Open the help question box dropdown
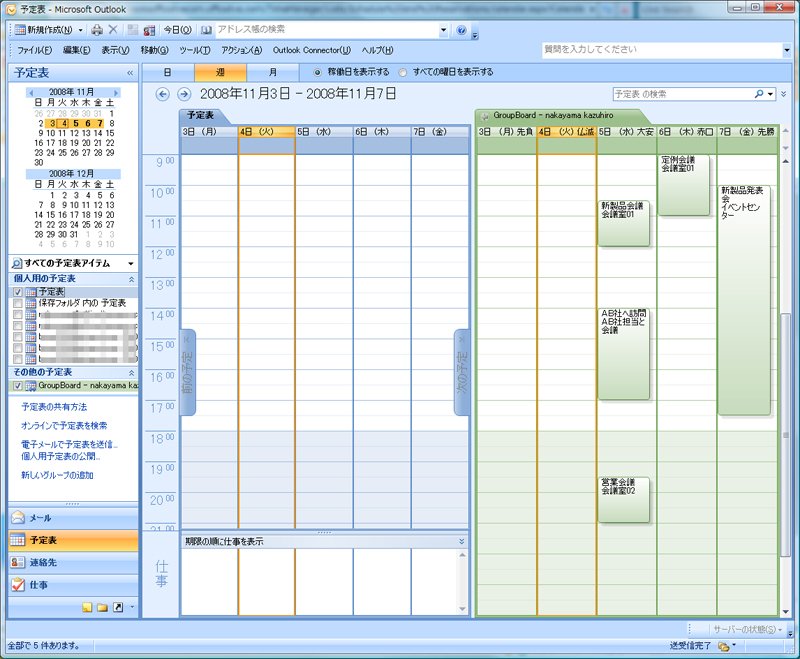 786,50
